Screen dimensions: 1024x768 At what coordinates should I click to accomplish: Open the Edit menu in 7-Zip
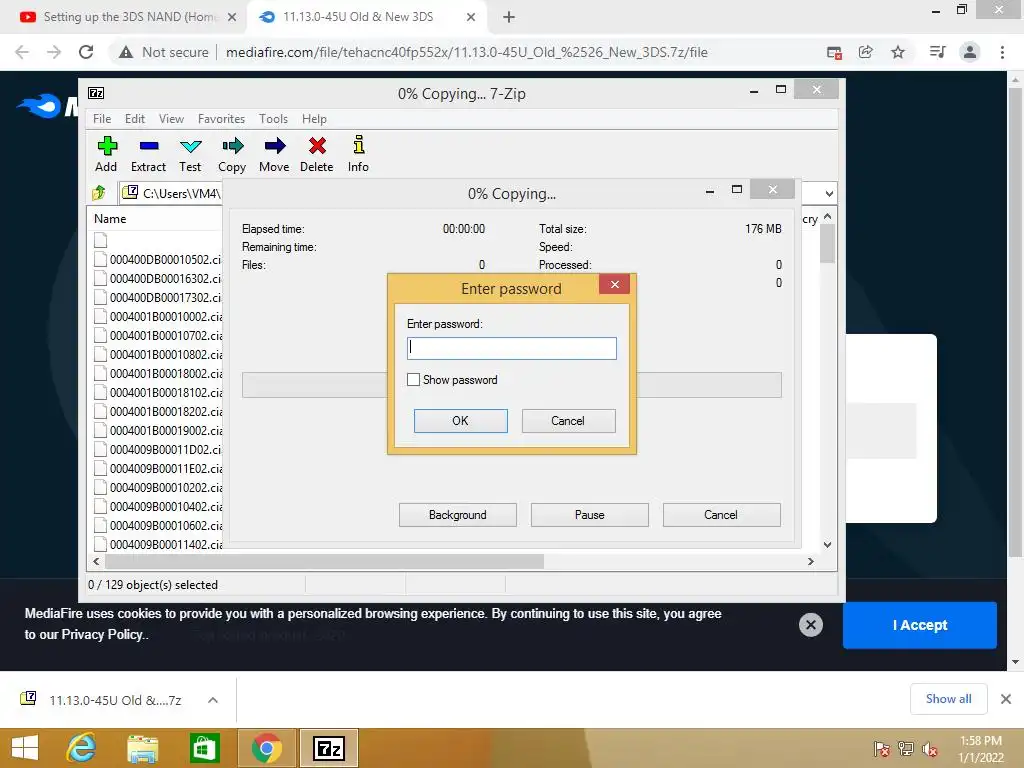[135, 119]
